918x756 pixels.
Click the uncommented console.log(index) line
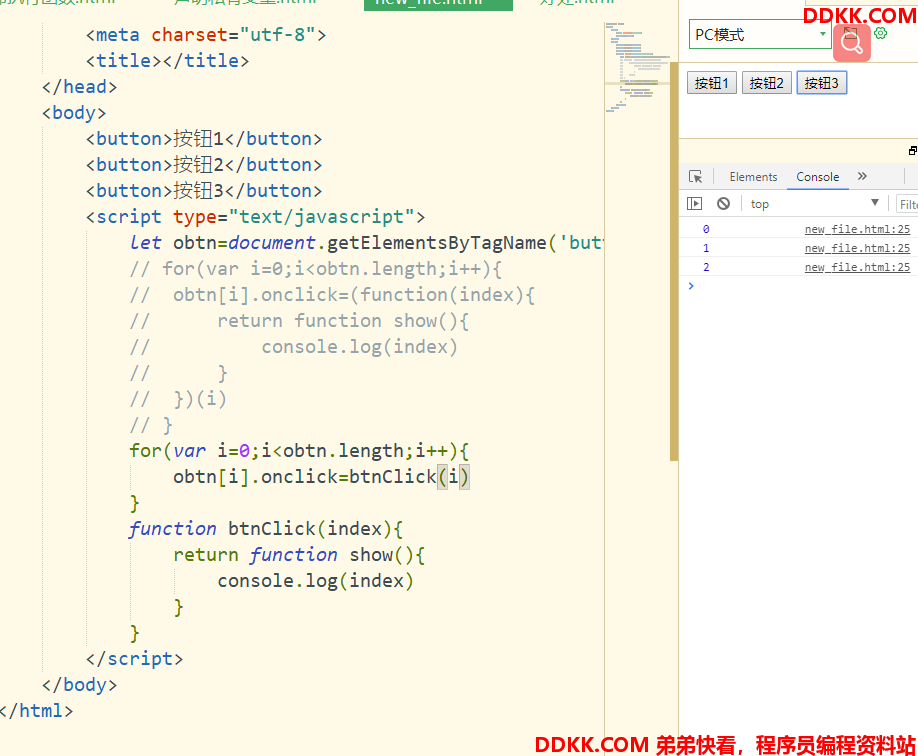(x=316, y=581)
